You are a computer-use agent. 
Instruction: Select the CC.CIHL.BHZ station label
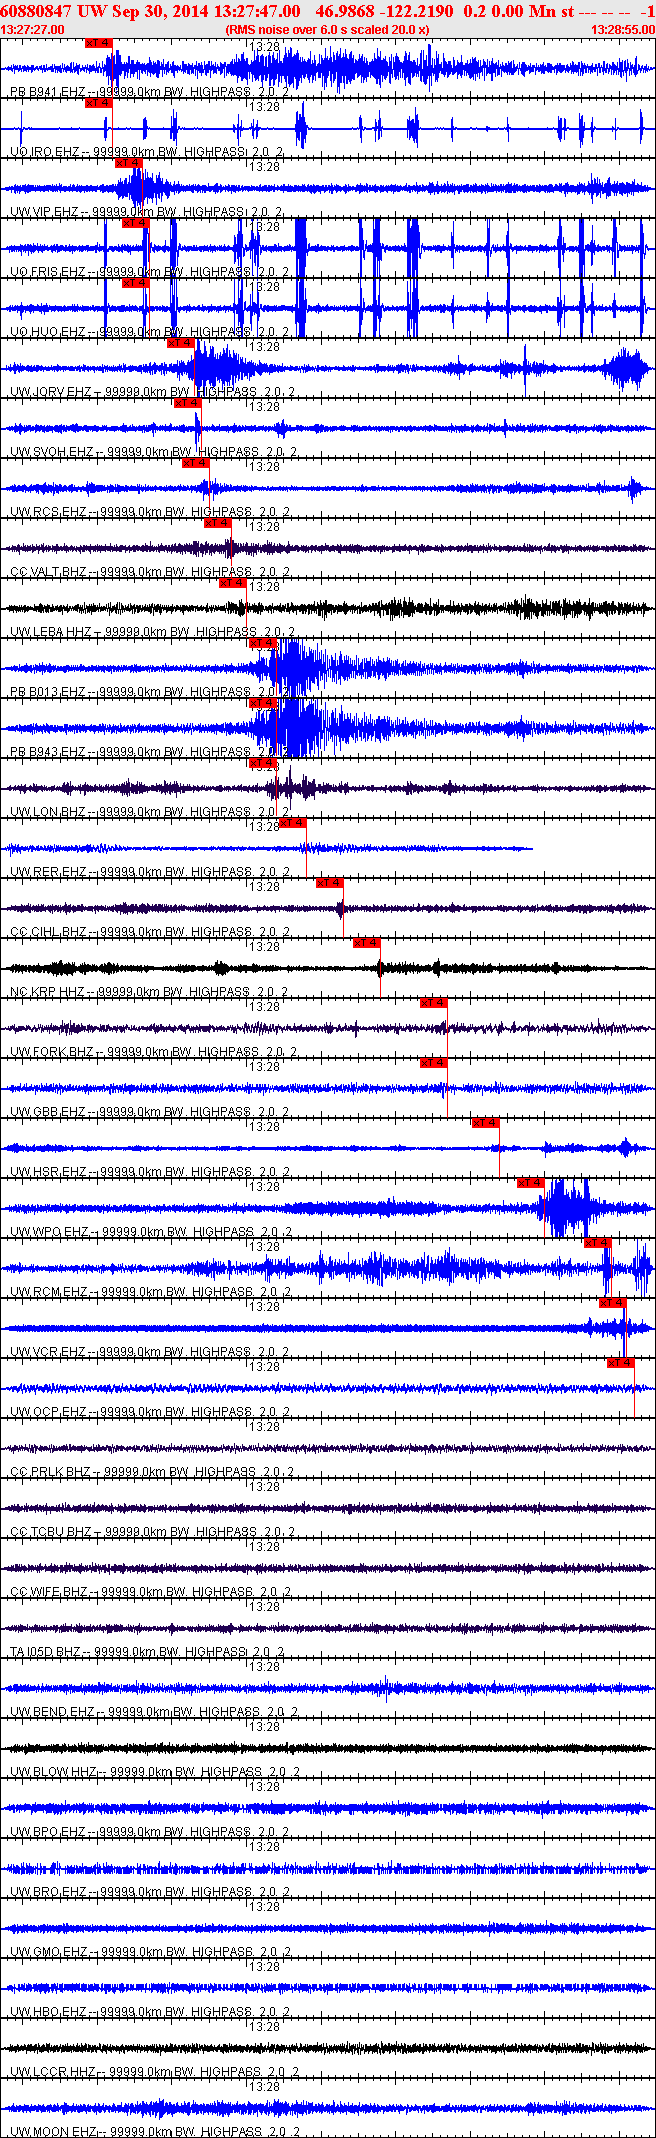tap(48, 932)
